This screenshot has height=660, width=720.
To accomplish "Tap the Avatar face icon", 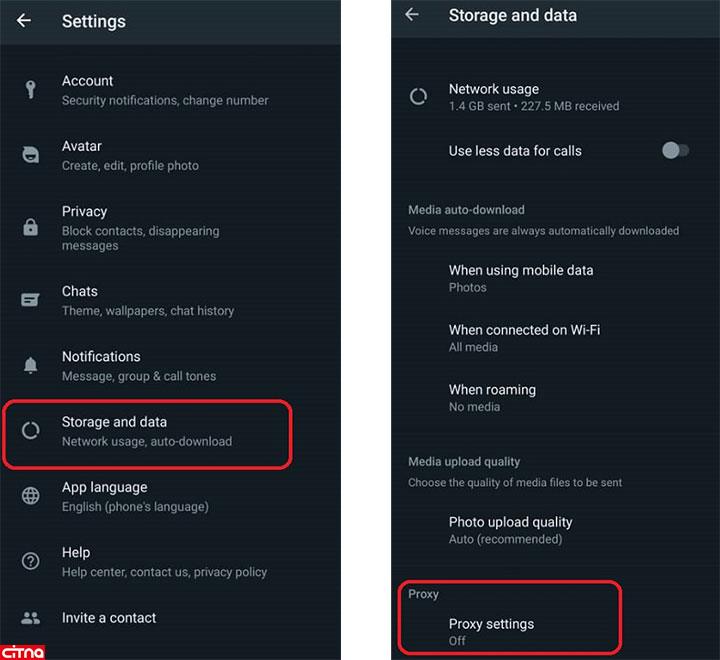I will [31, 155].
